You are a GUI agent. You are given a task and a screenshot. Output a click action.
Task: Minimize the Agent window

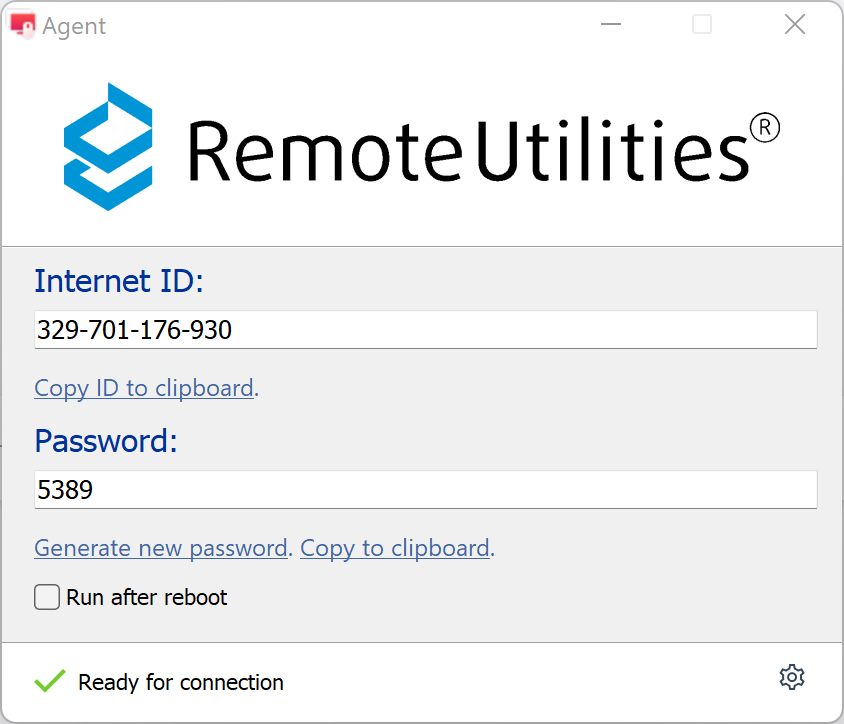point(610,24)
